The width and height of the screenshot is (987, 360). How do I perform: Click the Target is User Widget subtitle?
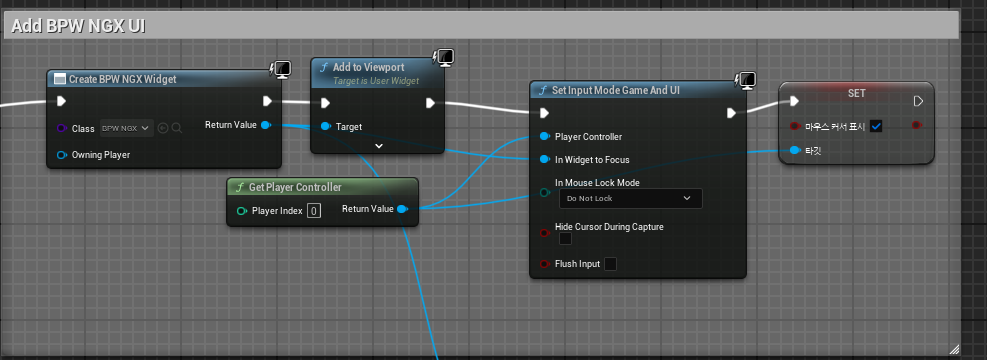tap(376, 81)
